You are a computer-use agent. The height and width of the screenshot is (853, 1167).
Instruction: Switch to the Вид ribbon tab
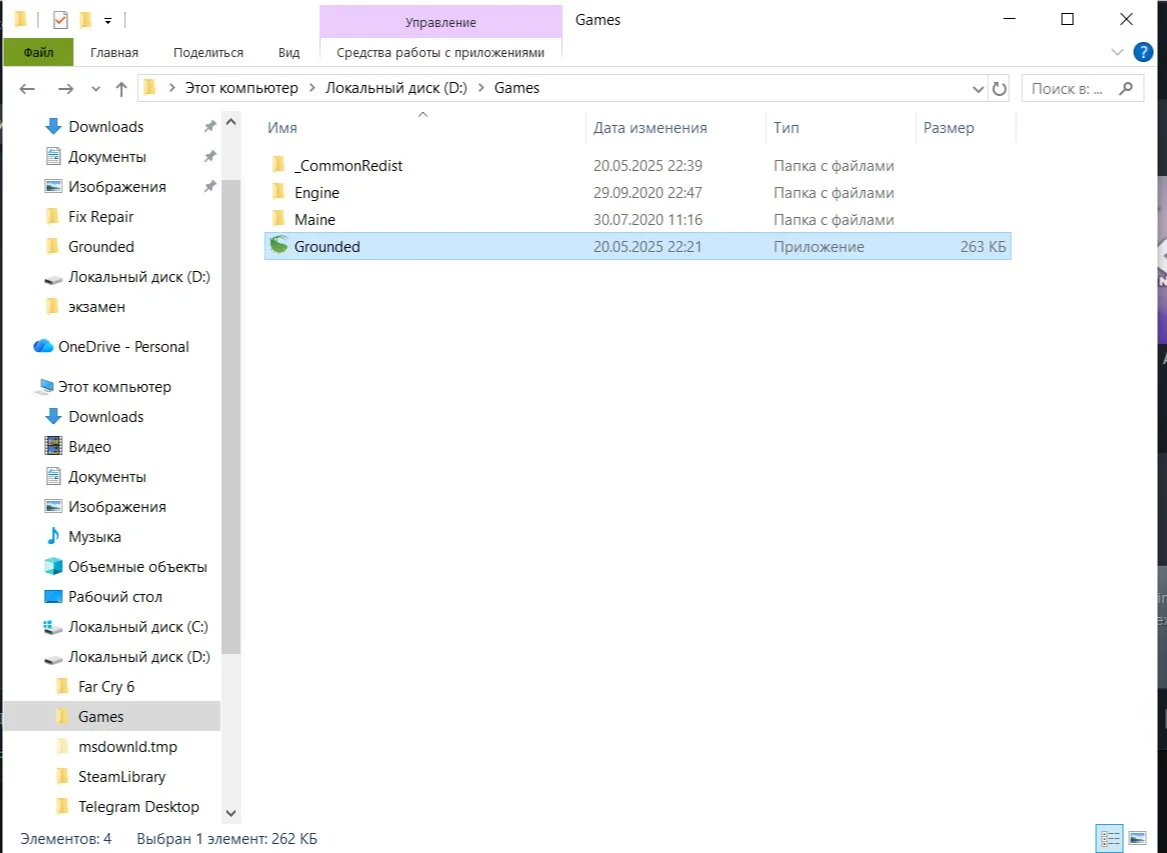[x=289, y=52]
